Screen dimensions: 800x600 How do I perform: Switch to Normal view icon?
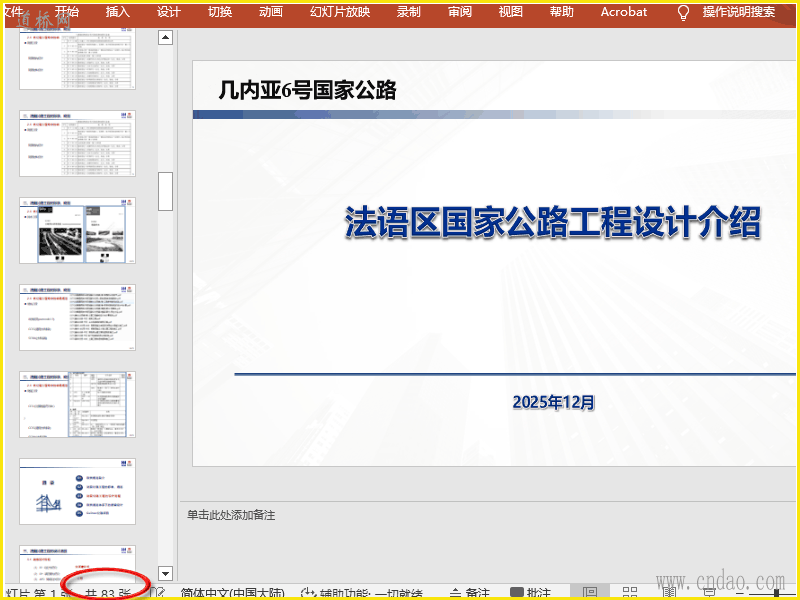(590, 593)
